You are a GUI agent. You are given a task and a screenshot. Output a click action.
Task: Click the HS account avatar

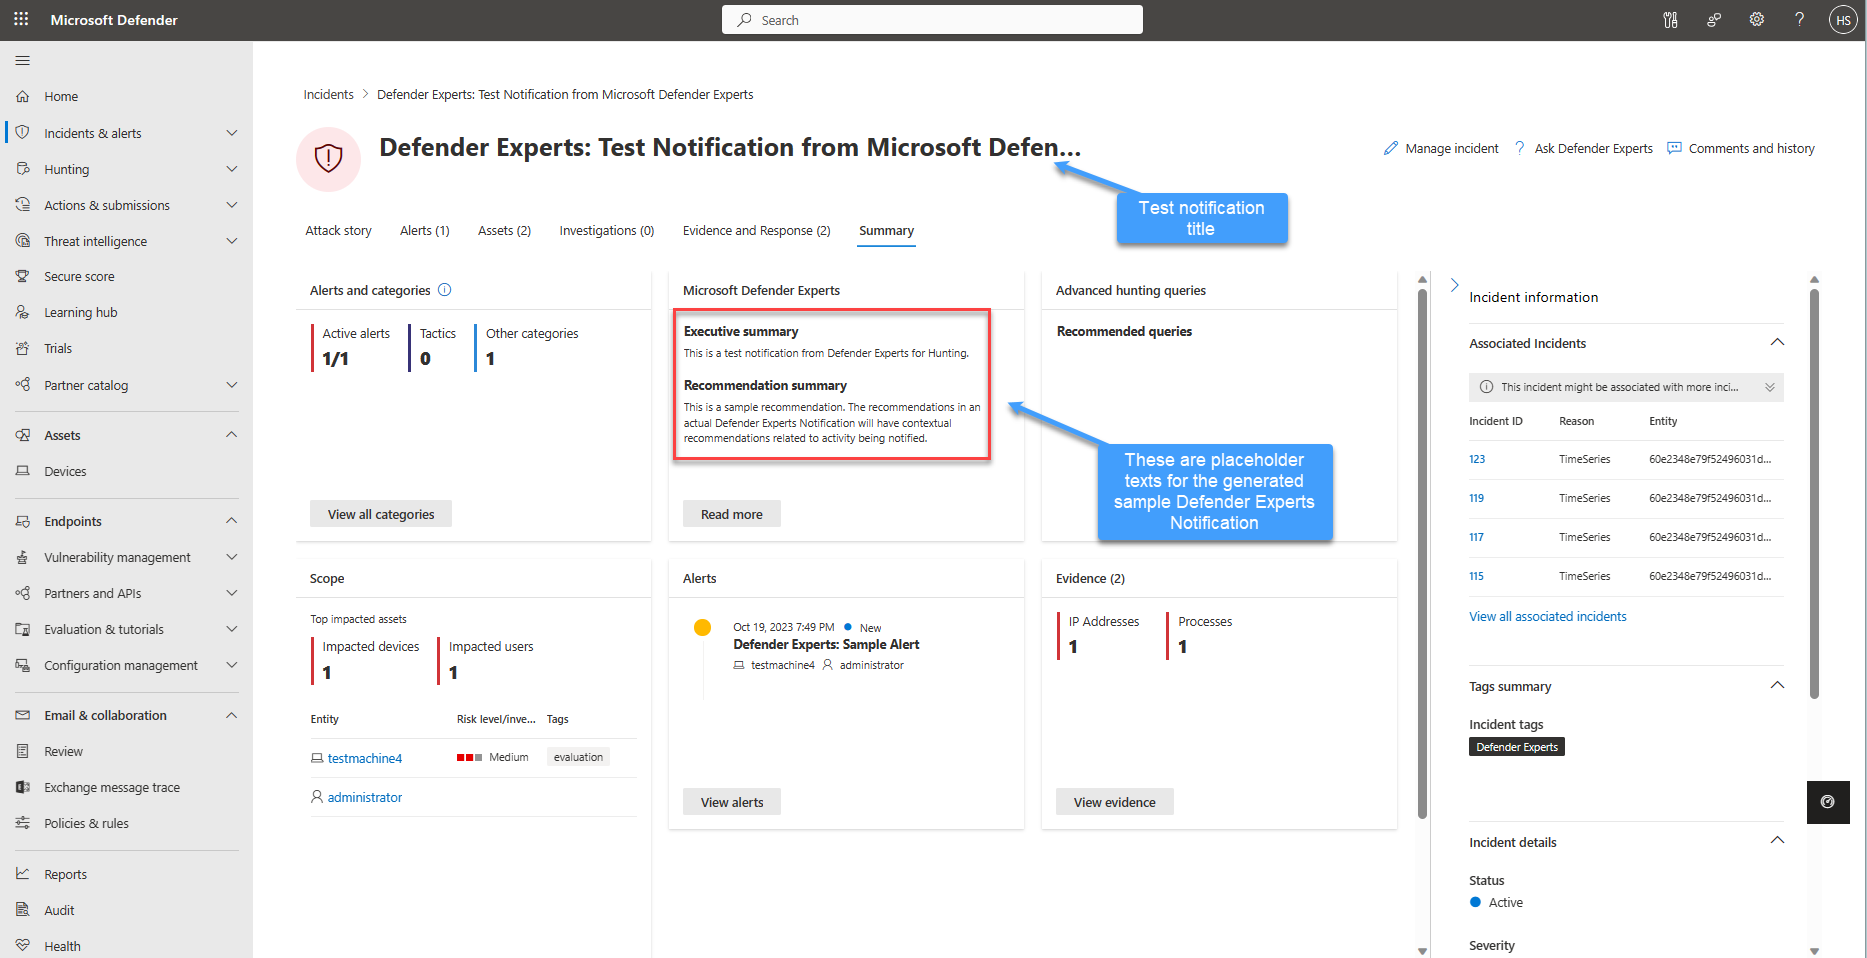point(1843,20)
